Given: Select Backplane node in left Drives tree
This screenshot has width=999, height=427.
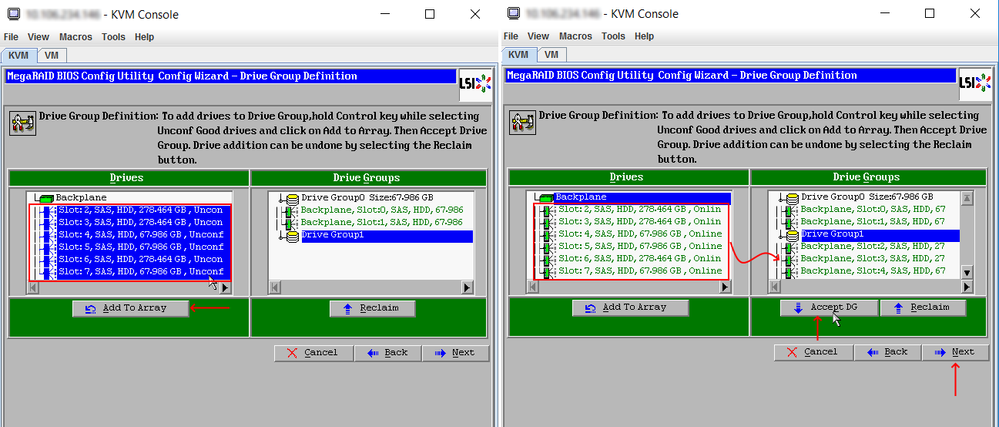Looking at the screenshot, I should pyautogui.click(x=81, y=198).
